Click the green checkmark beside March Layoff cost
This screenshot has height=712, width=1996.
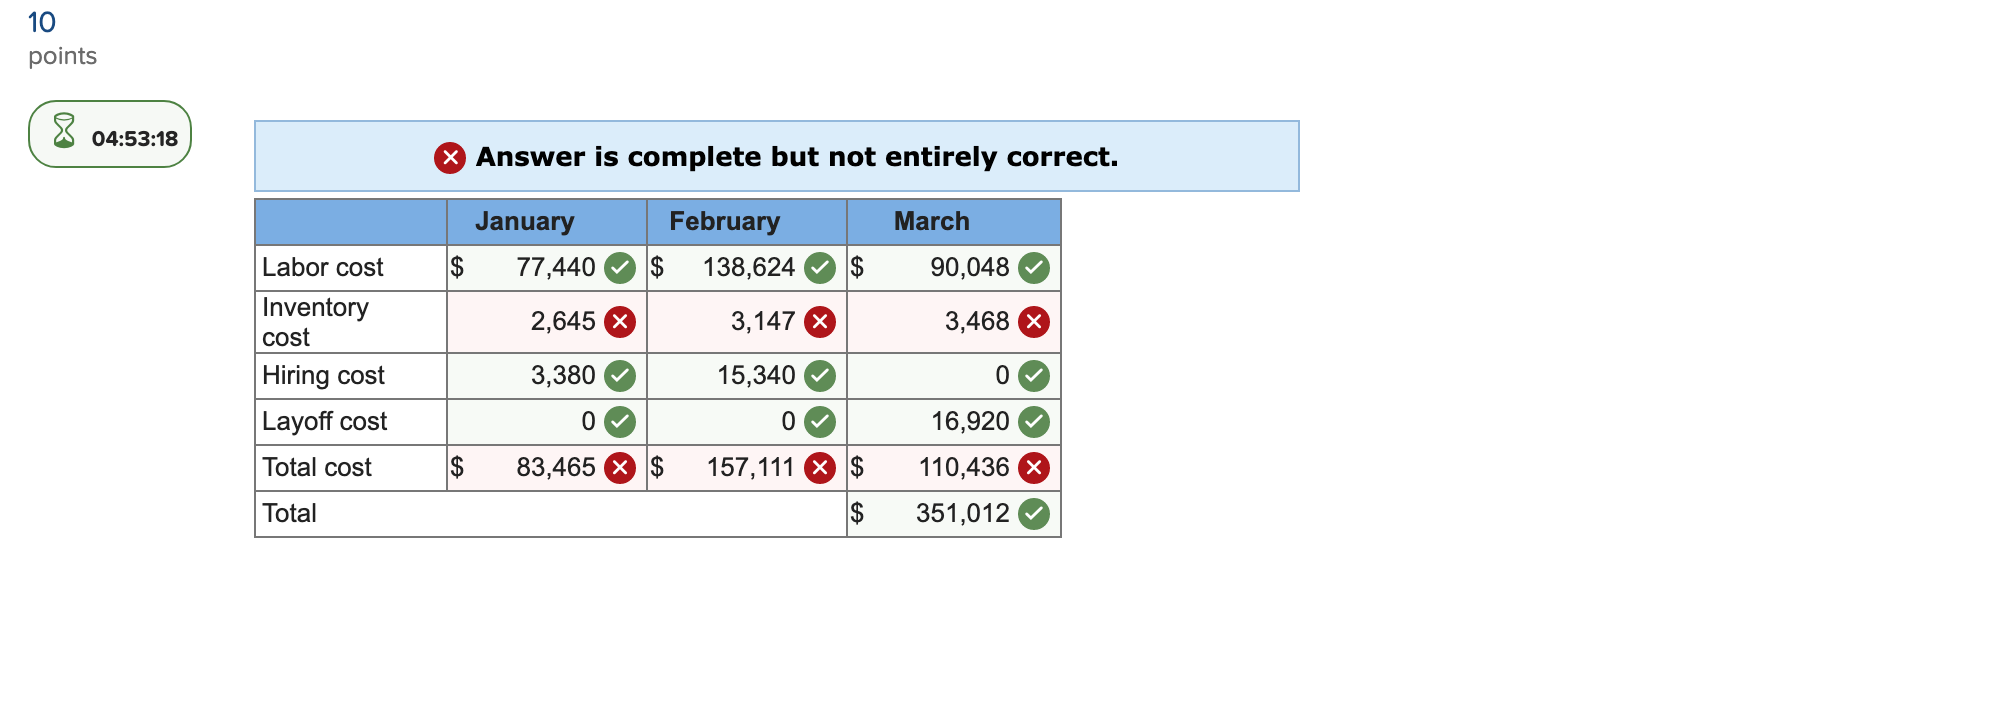click(x=1033, y=422)
